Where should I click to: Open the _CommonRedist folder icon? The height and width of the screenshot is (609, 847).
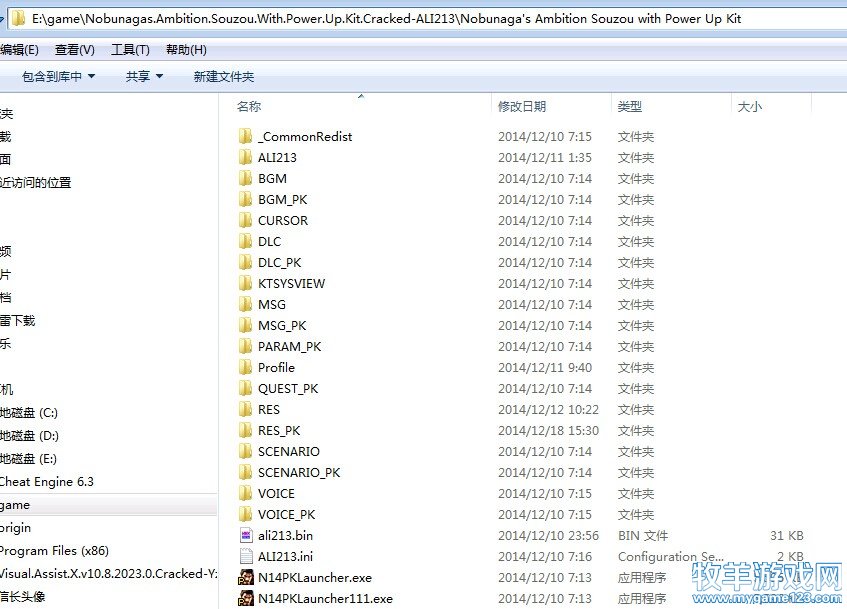click(x=245, y=136)
